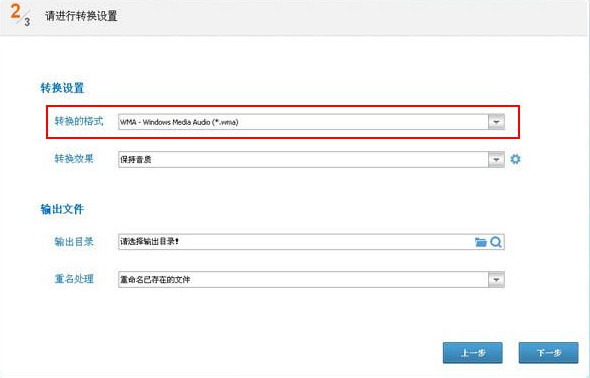Click the 重命名已存在的文件 combo box
Screen dimensions: 590x378
(x=311, y=279)
